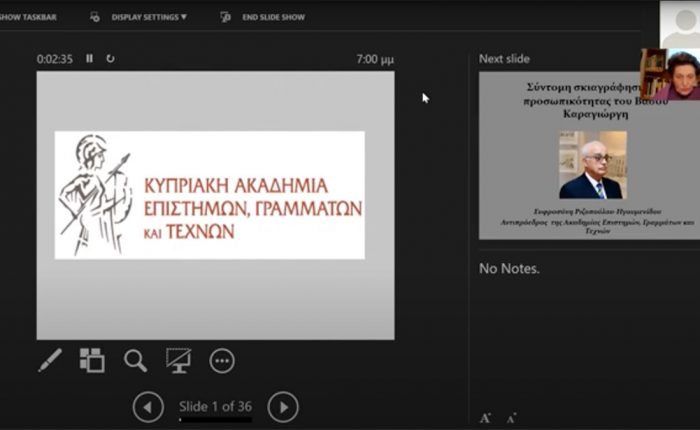Click the No Notes text area
Screen dimensions: 700x430
coord(509,268)
